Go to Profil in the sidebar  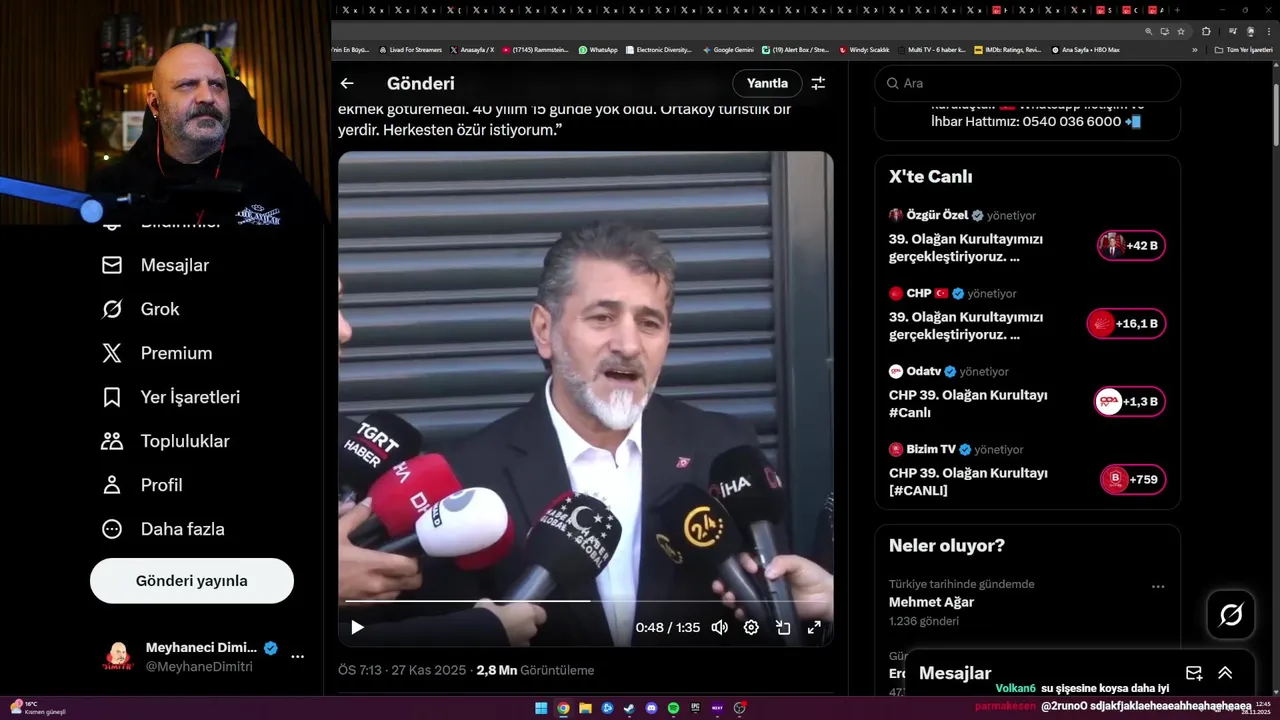(142, 485)
